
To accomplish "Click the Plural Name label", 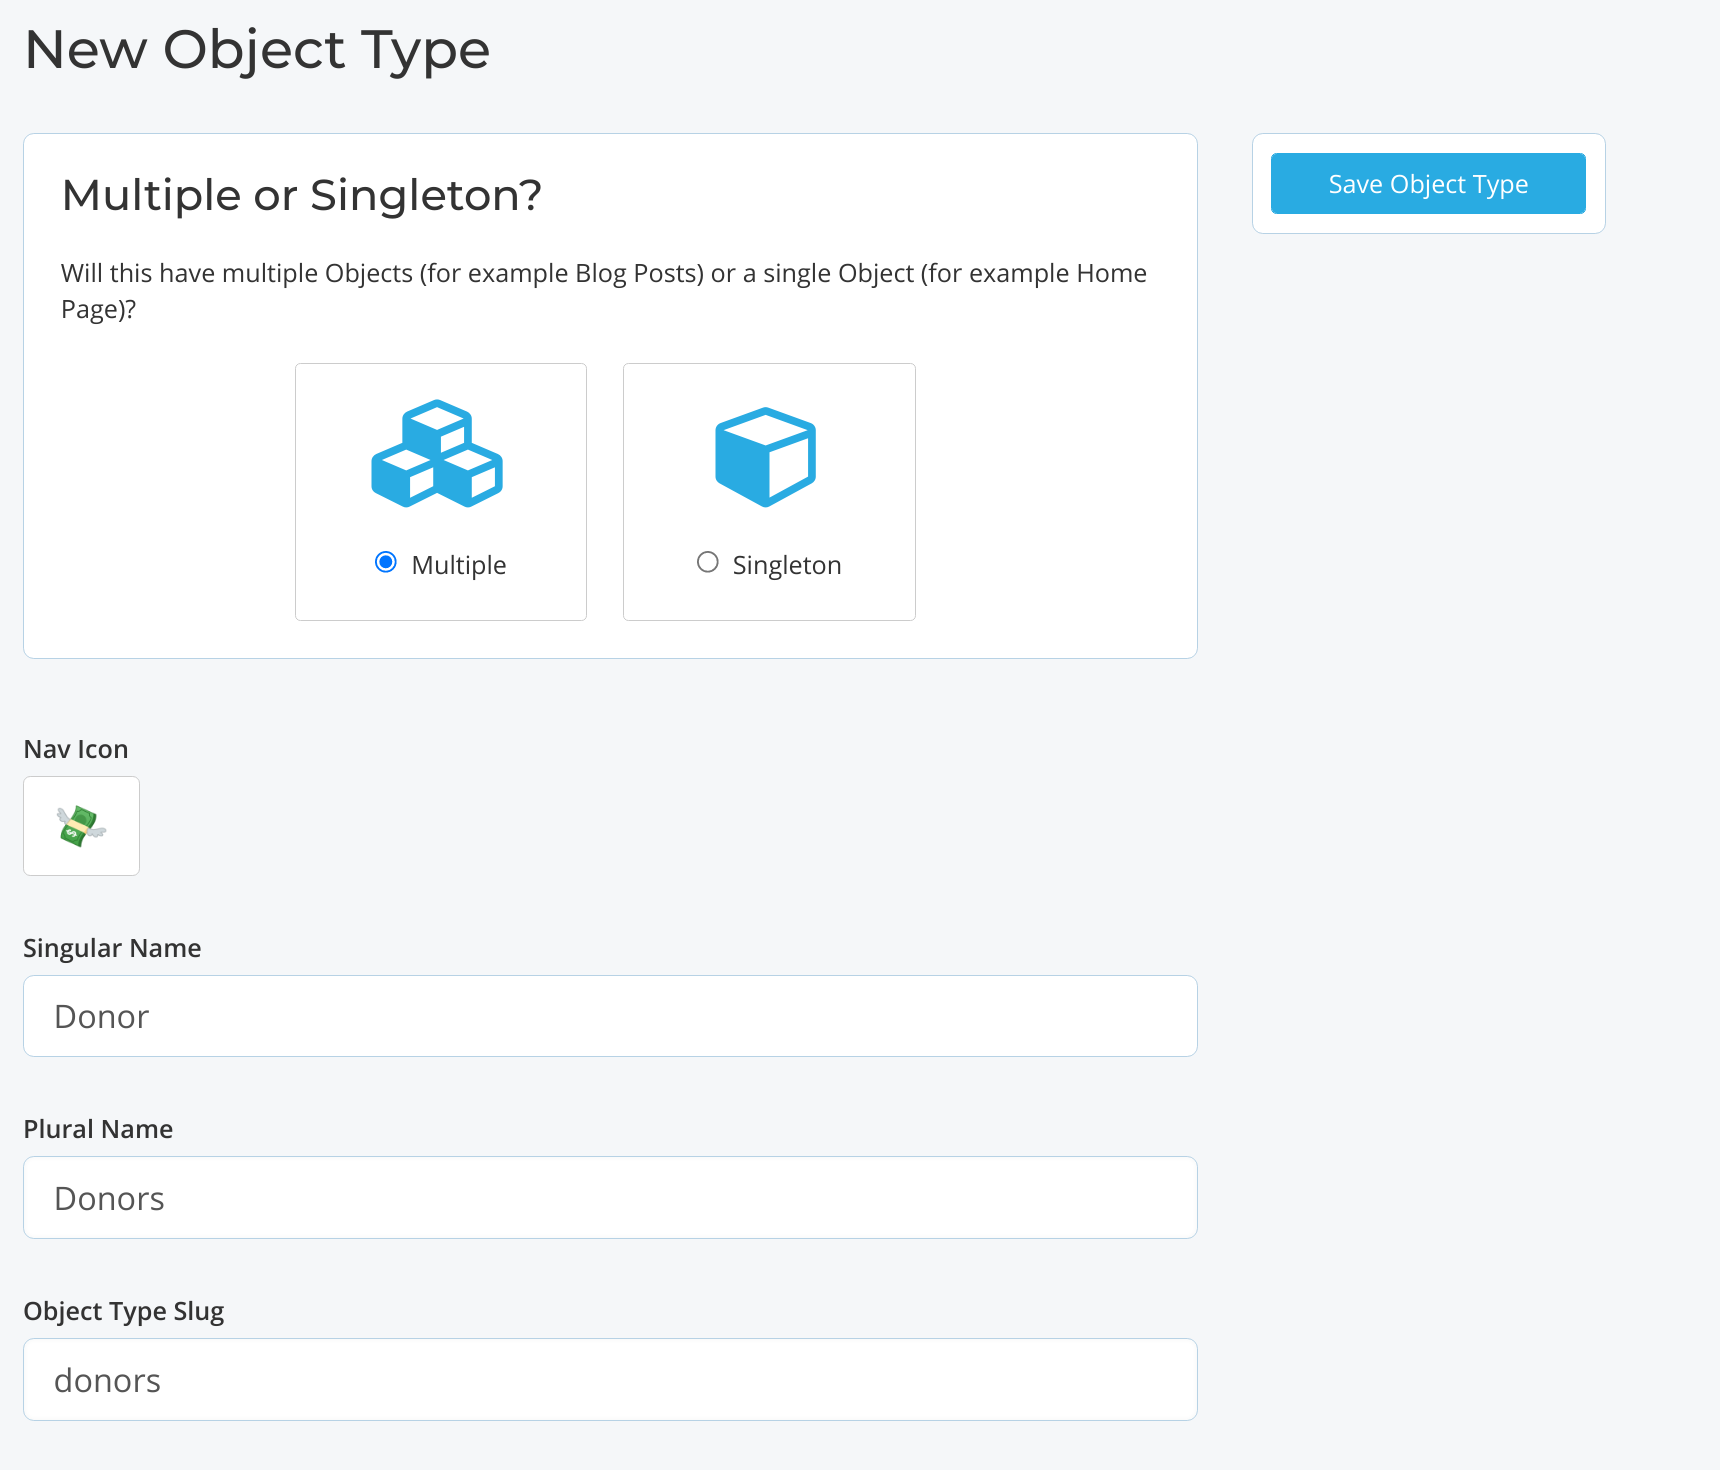I will tap(98, 1129).
